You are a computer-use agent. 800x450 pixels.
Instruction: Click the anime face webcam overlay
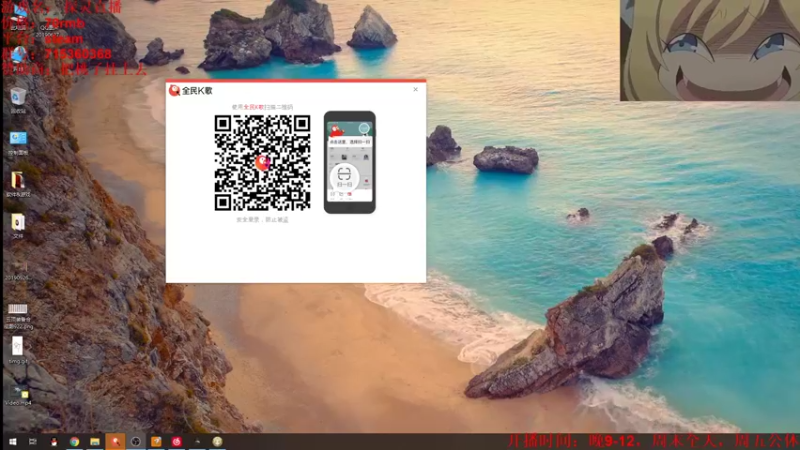(x=710, y=50)
